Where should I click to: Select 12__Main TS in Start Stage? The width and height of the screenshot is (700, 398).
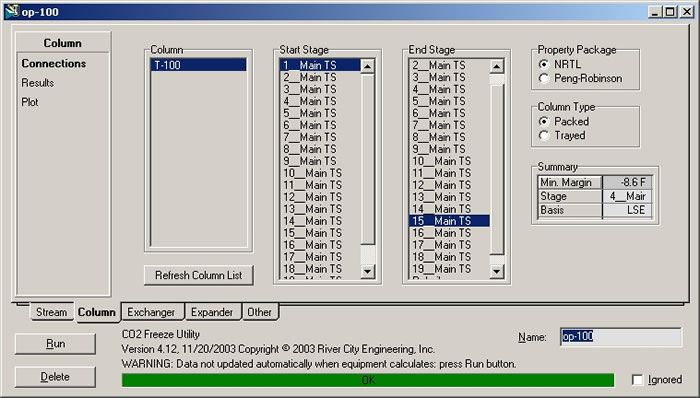(x=320, y=197)
